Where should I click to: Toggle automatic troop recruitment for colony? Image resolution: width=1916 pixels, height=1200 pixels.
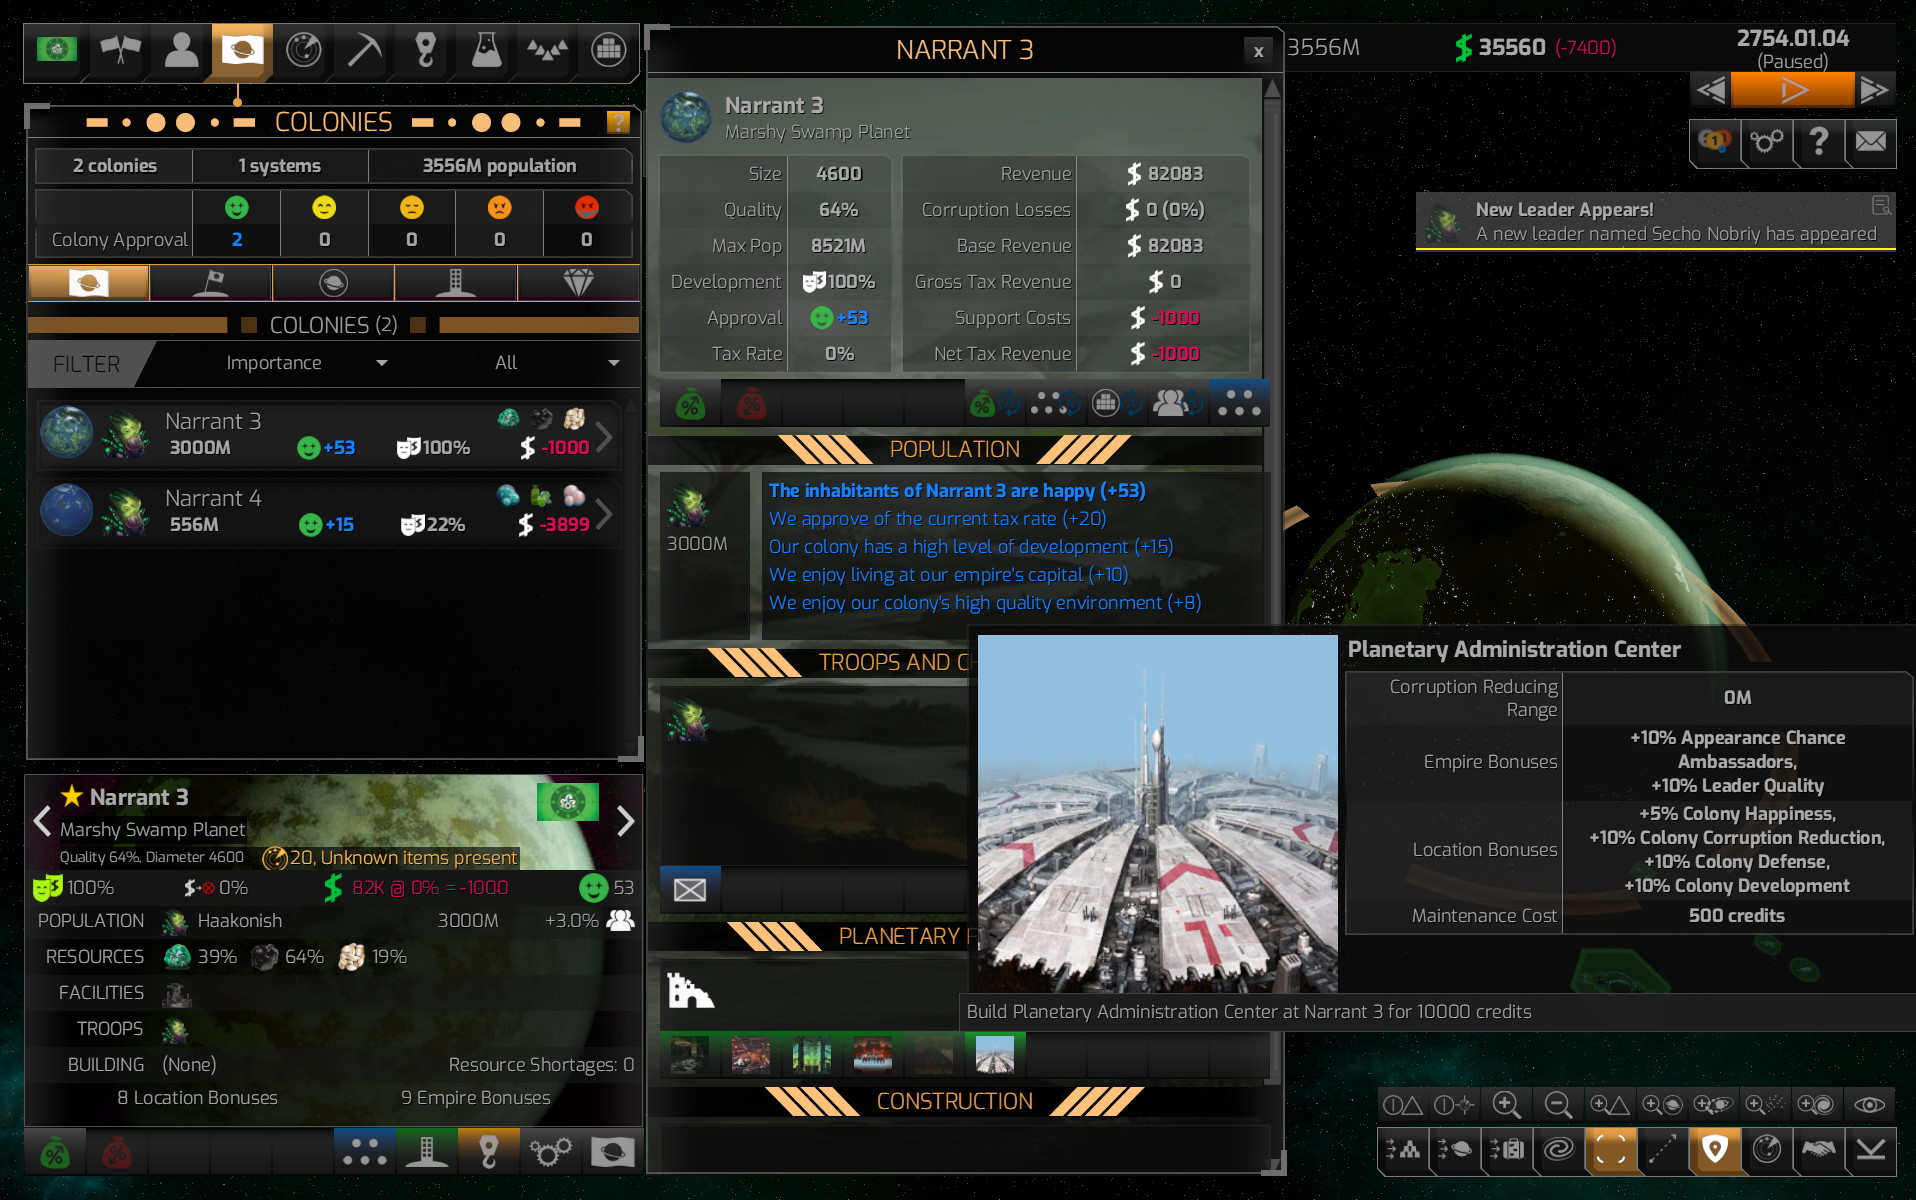(x=1177, y=403)
